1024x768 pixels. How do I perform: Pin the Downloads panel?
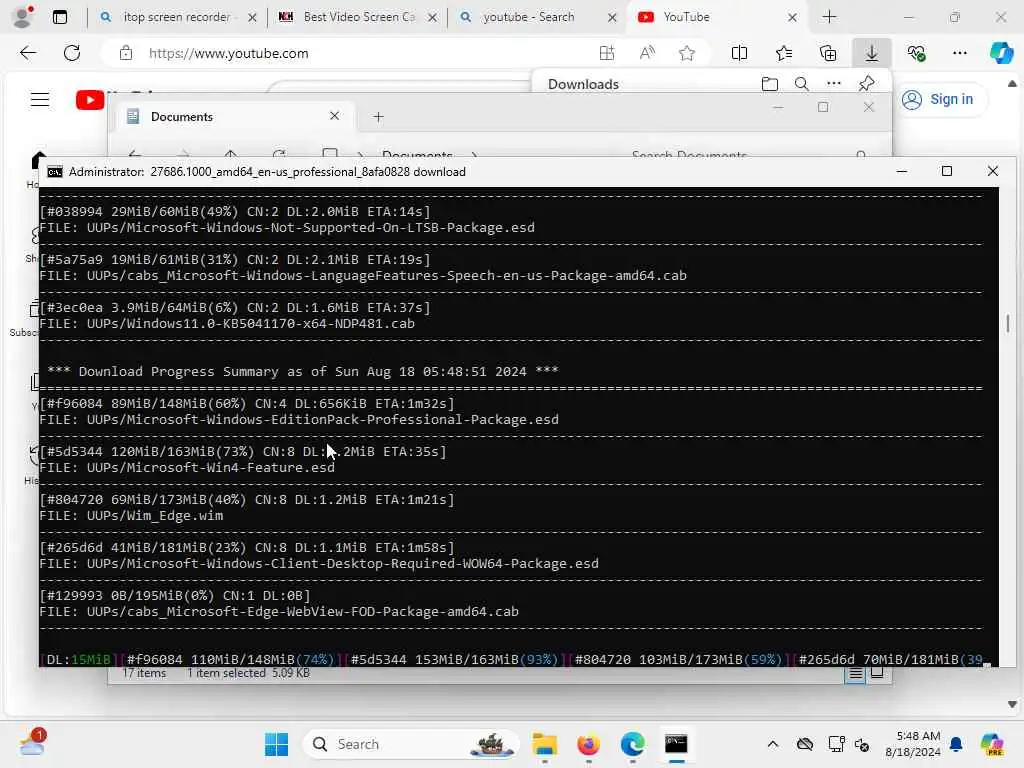[867, 84]
